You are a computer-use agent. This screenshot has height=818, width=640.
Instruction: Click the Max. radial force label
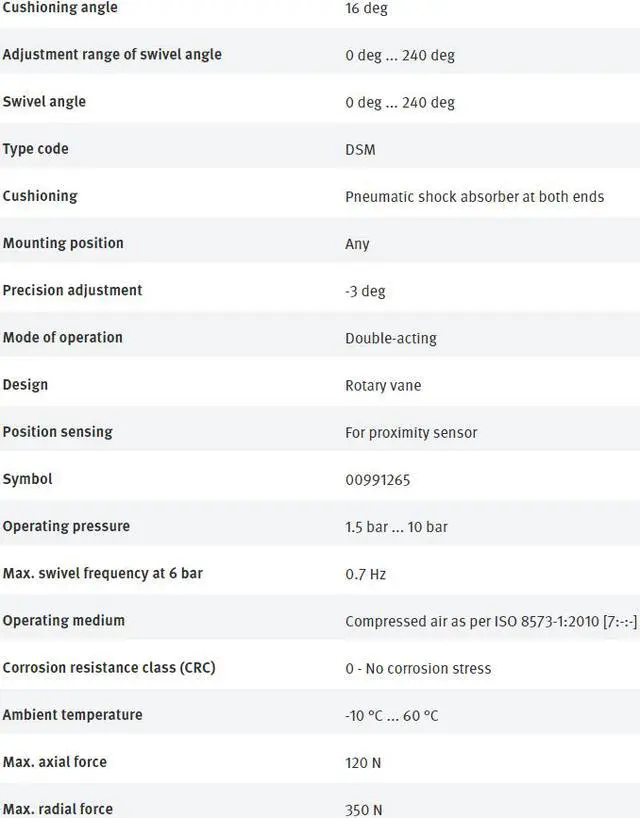tap(58, 808)
